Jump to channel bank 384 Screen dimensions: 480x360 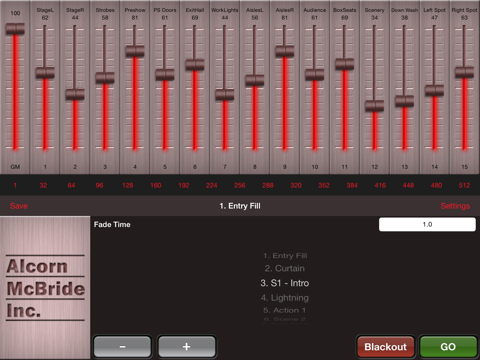(x=352, y=185)
